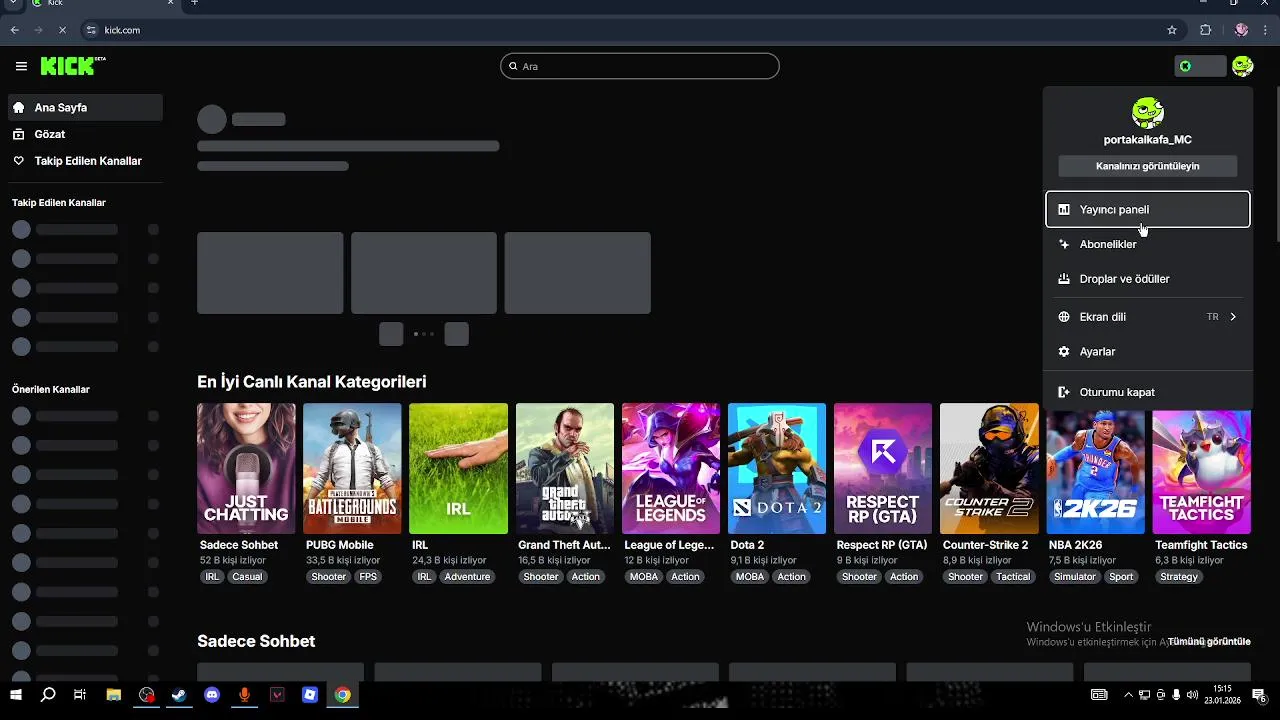Click the Gözat browse icon
Viewport: 1280px width, 720px height.
(18, 134)
